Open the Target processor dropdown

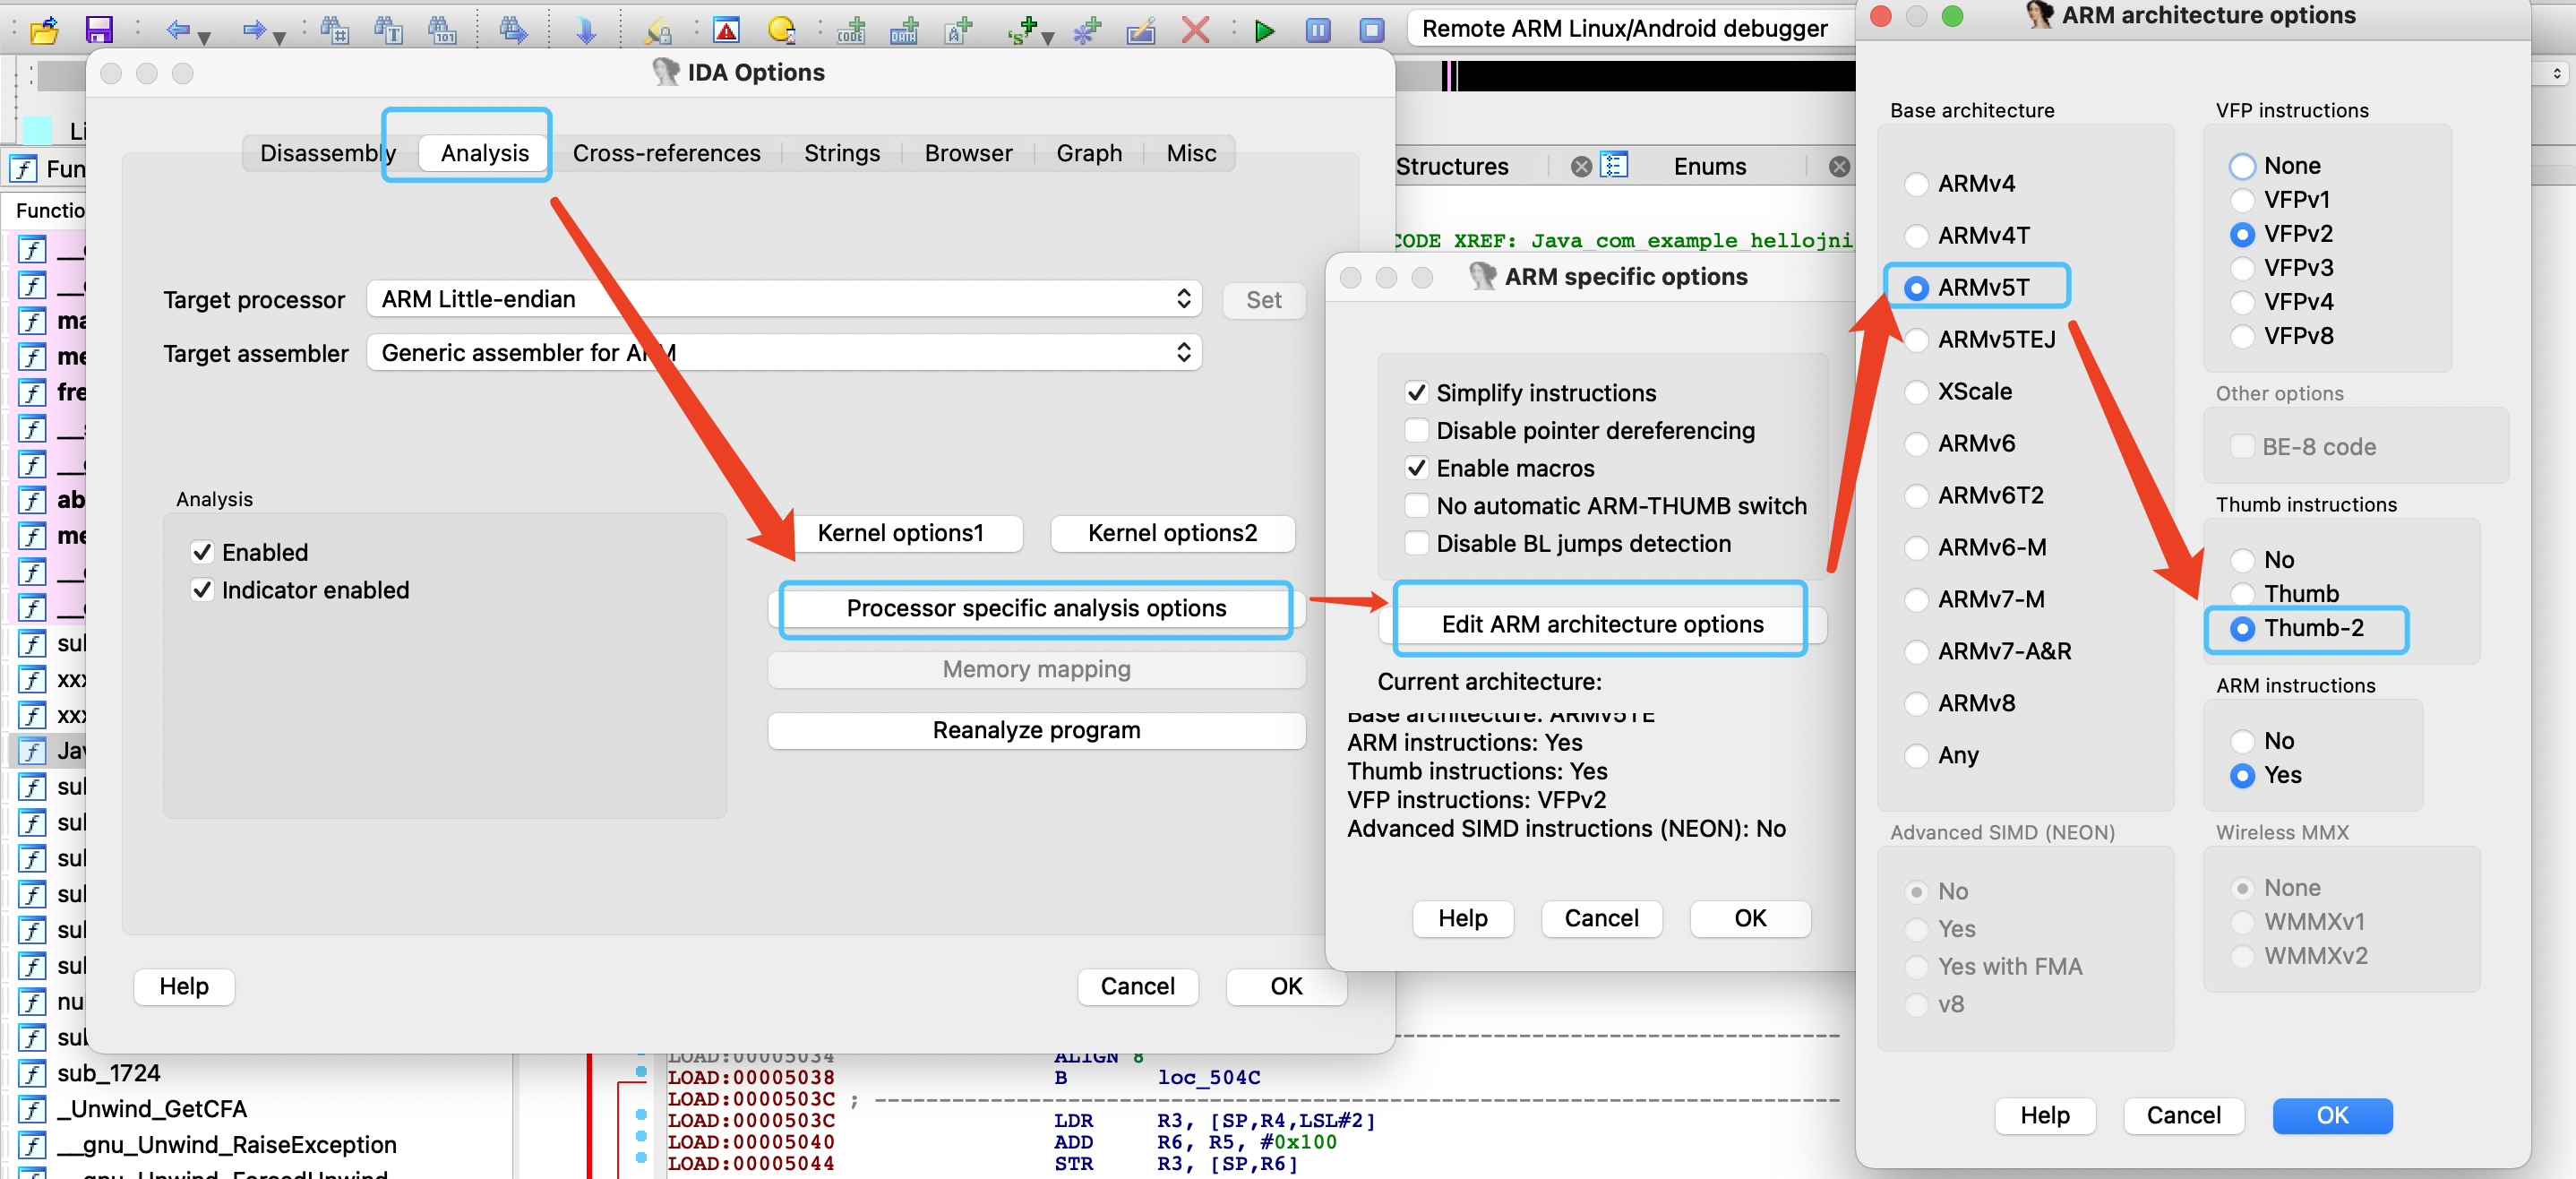pyautogui.click(x=784, y=299)
